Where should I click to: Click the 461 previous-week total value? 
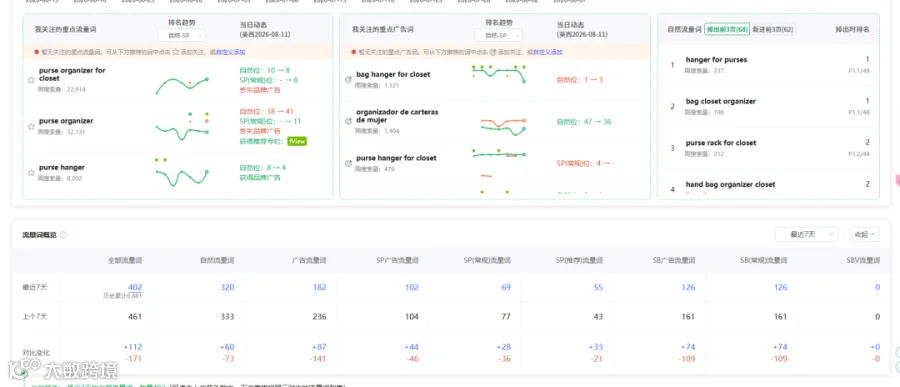click(135, 317)
